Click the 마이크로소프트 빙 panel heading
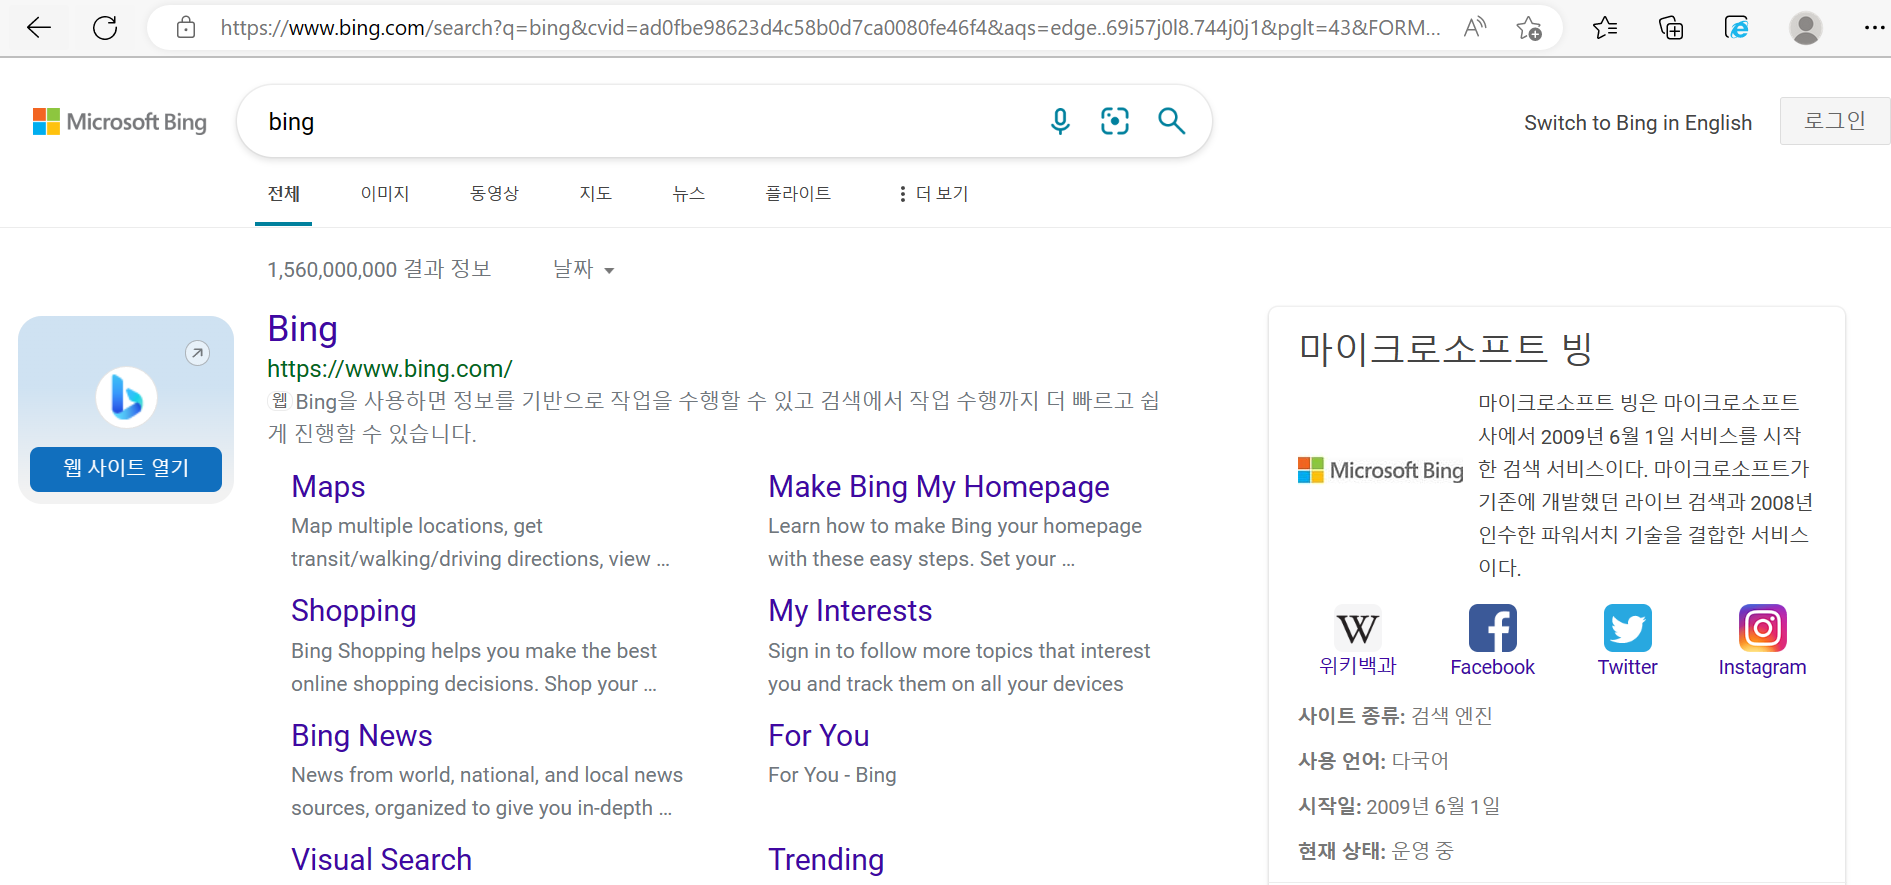Viewport: 1891px width, 885px height. click(1445, 348)
